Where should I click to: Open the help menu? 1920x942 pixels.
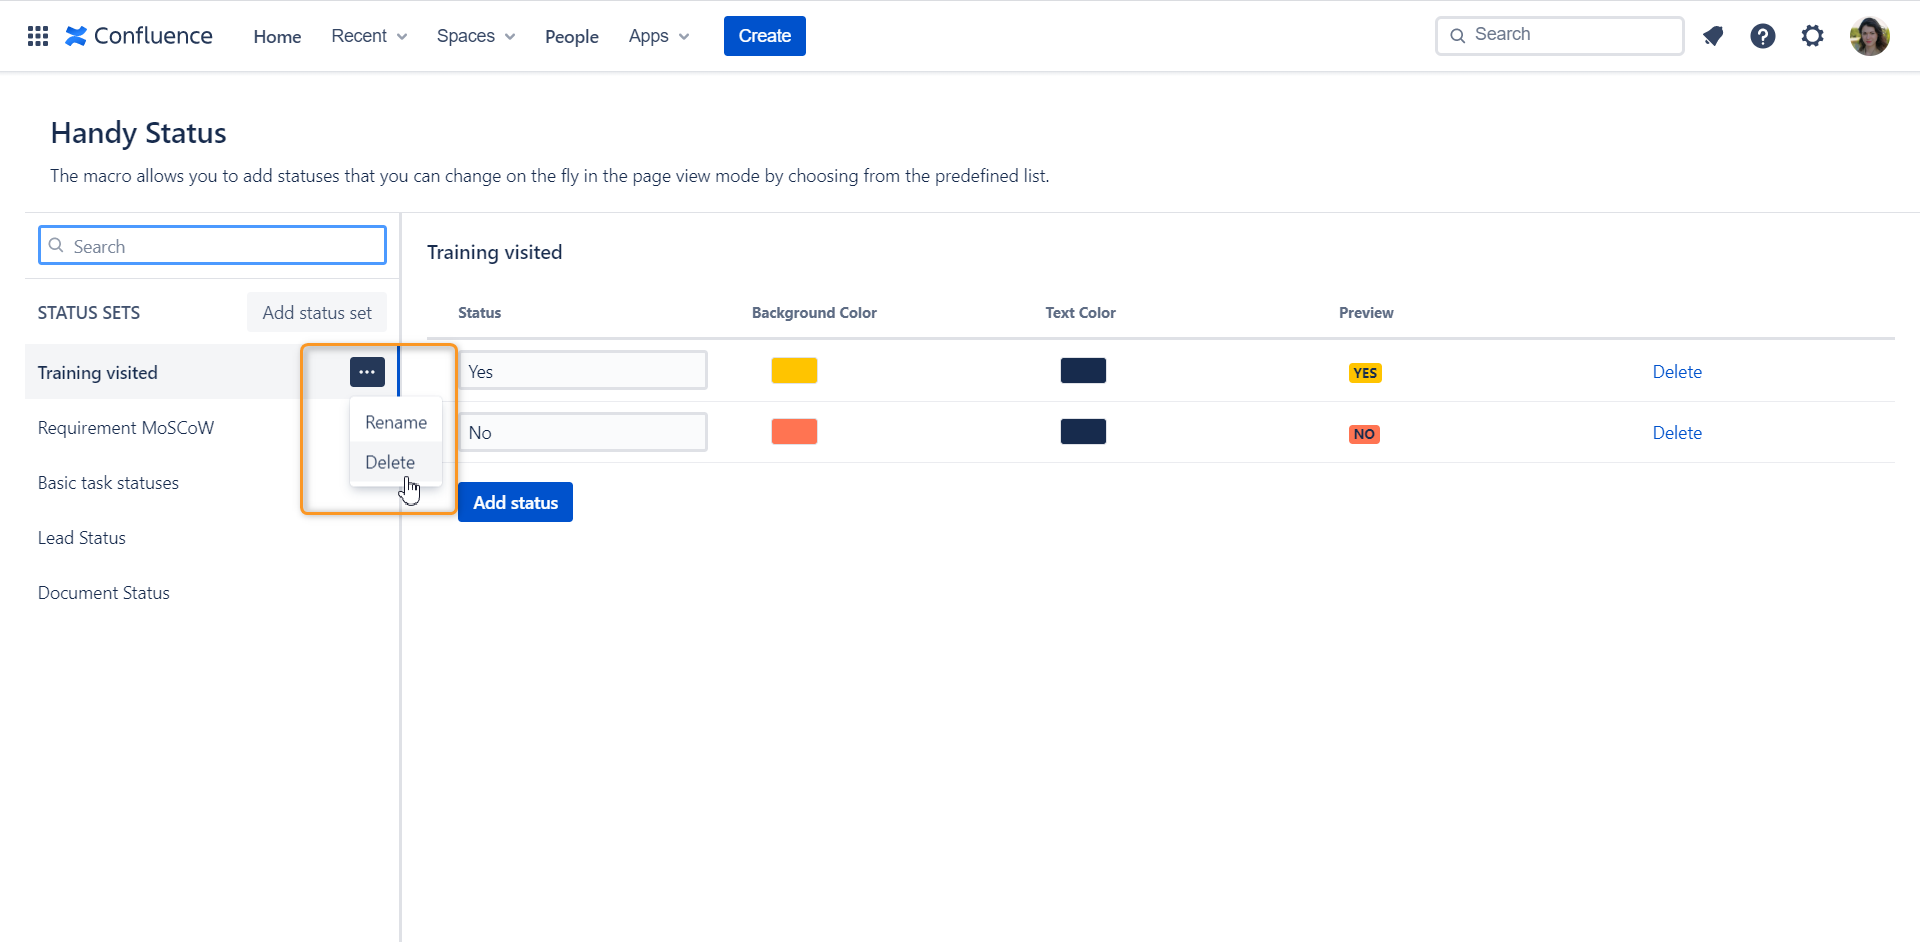click(1762, 36)
